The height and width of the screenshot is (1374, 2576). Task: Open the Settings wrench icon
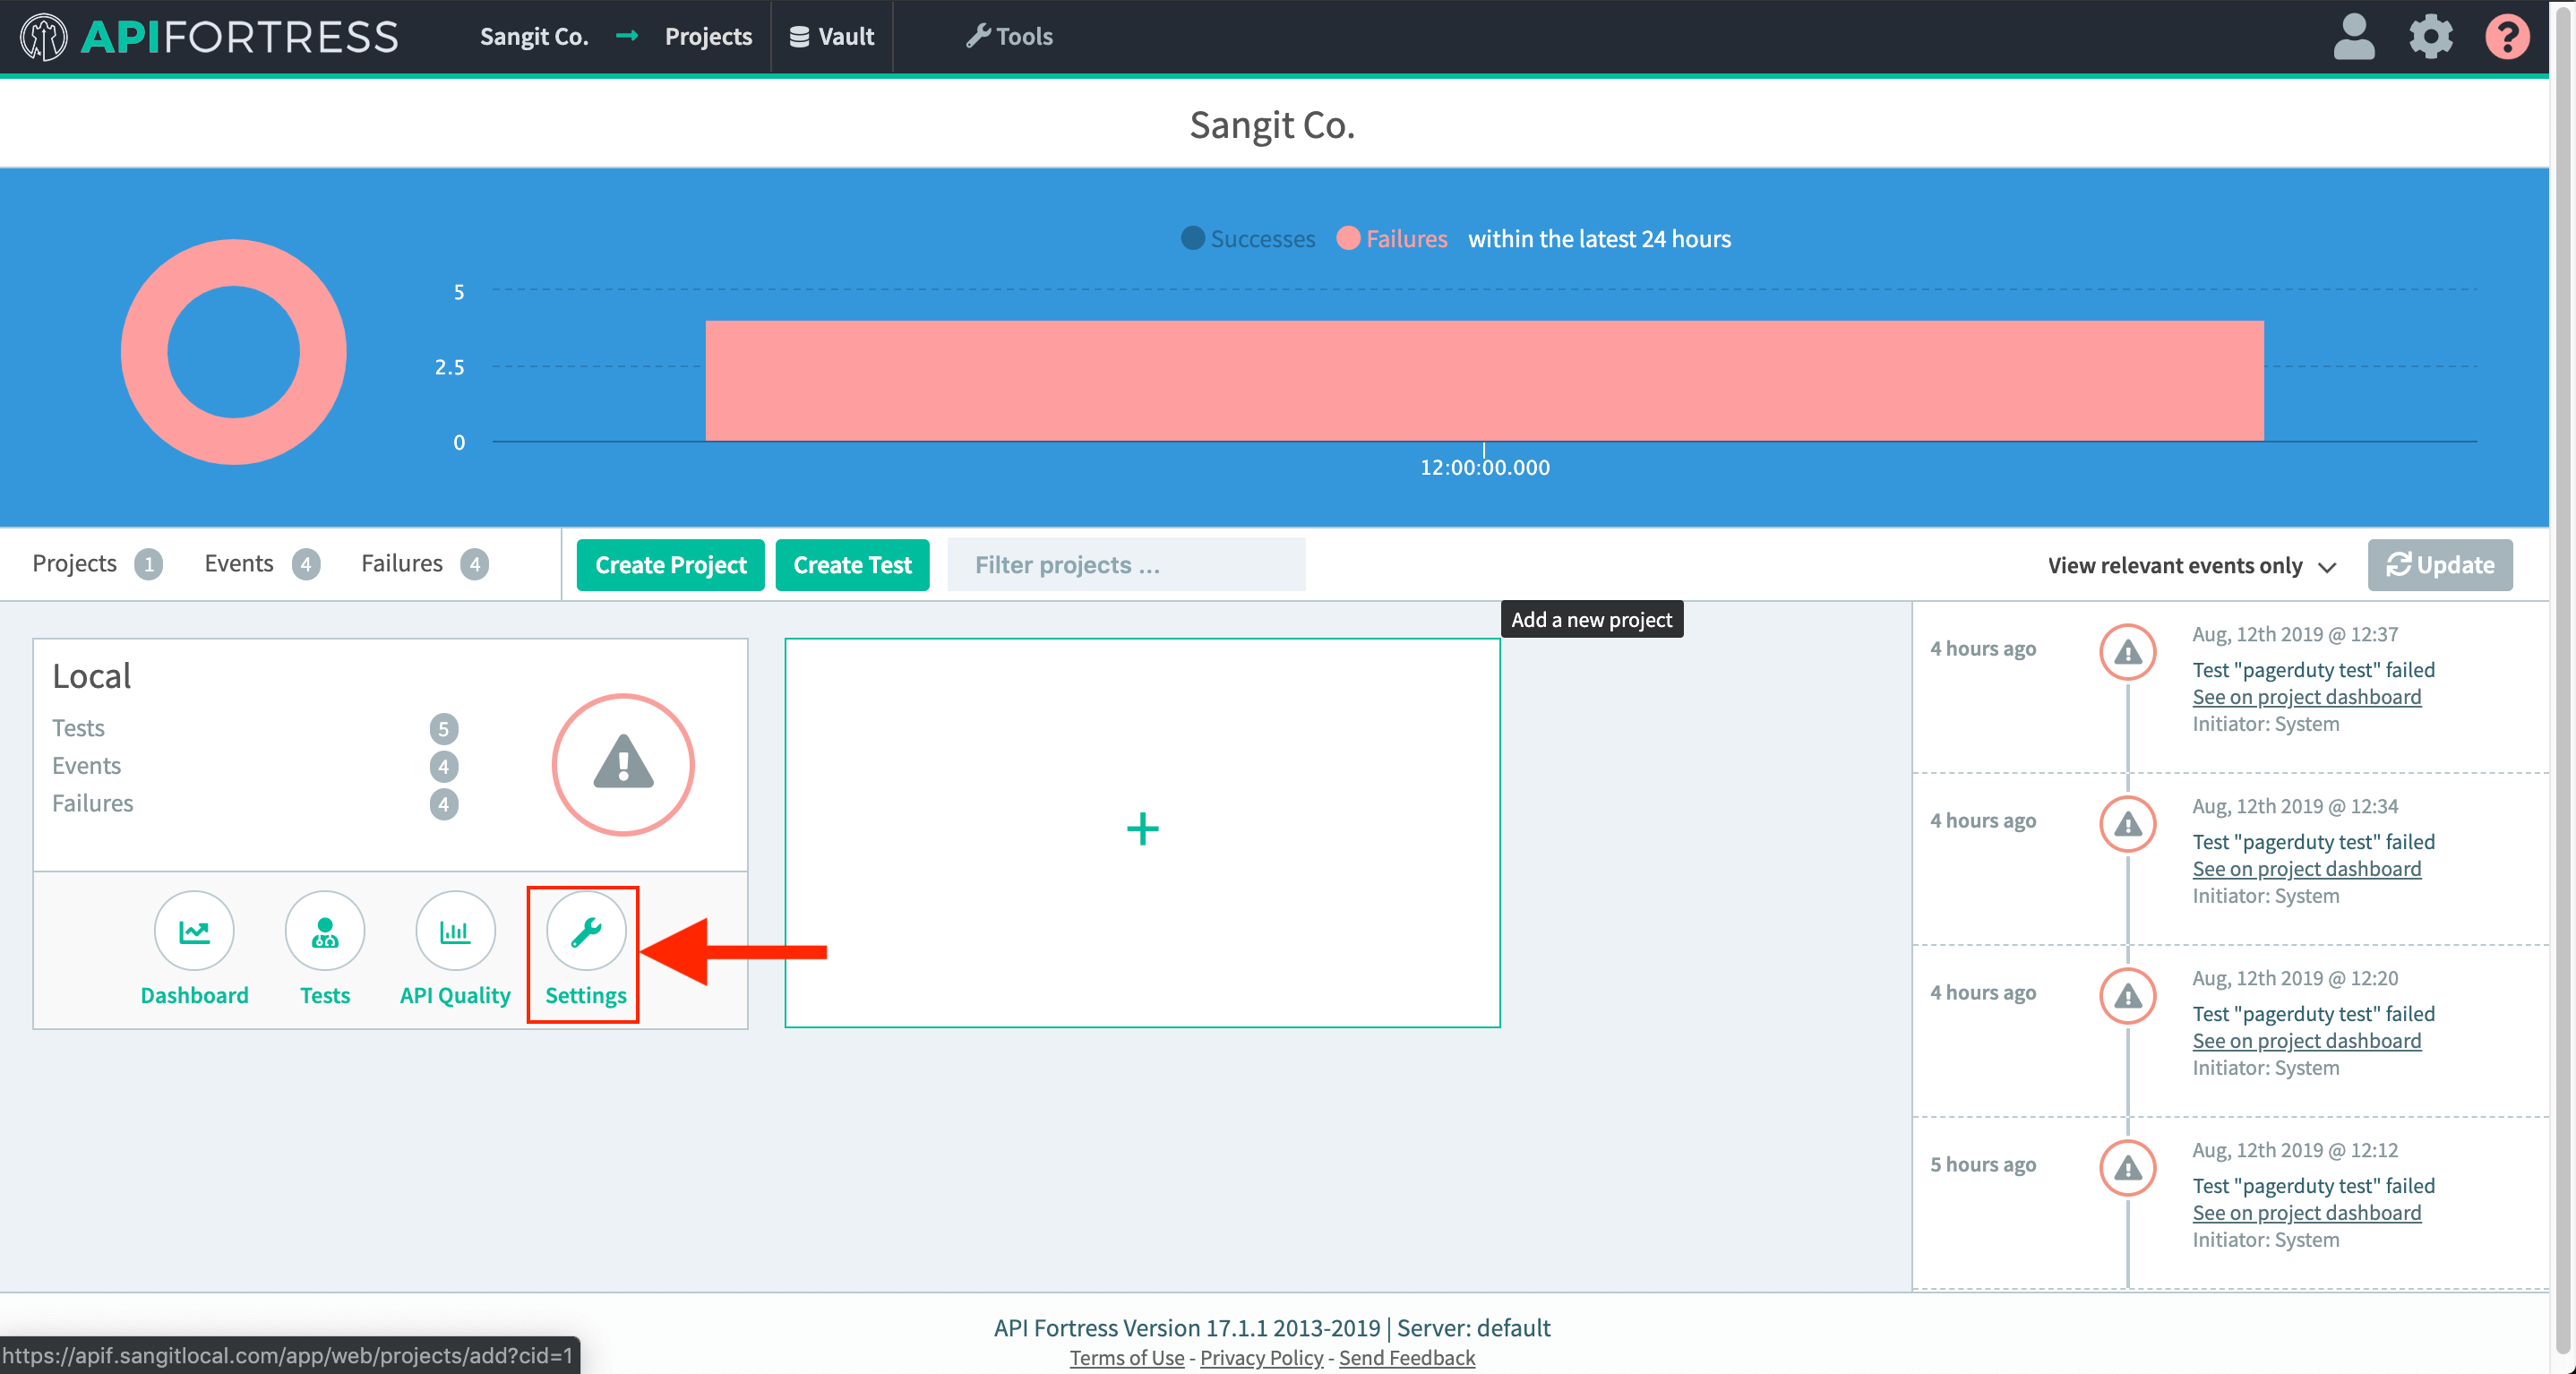586,931
